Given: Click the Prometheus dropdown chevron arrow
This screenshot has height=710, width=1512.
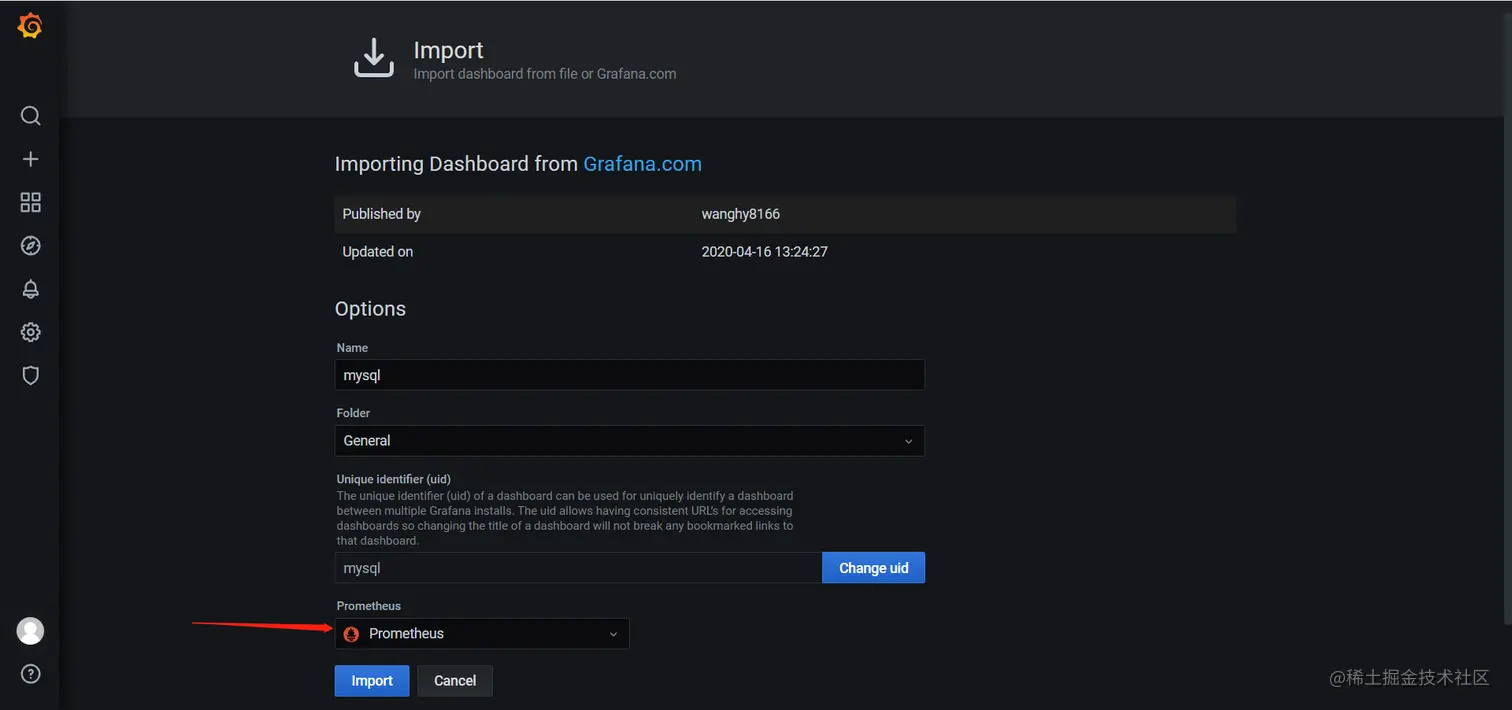Looking at the screenshot, I should coord(613,634).
